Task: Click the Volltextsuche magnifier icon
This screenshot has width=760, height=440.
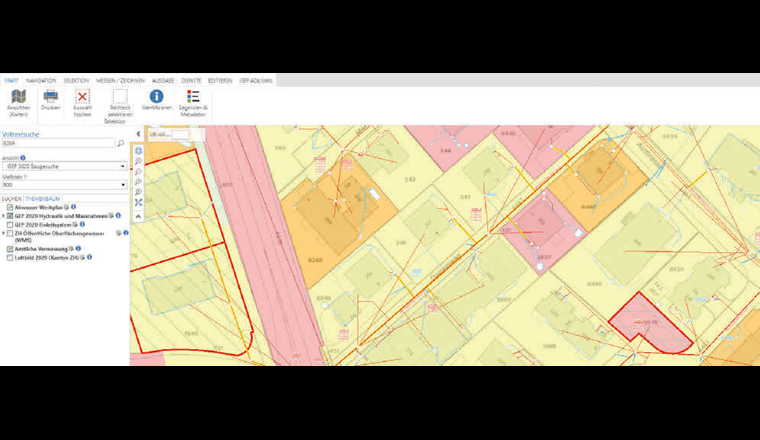Action: (x=122, y=144)
